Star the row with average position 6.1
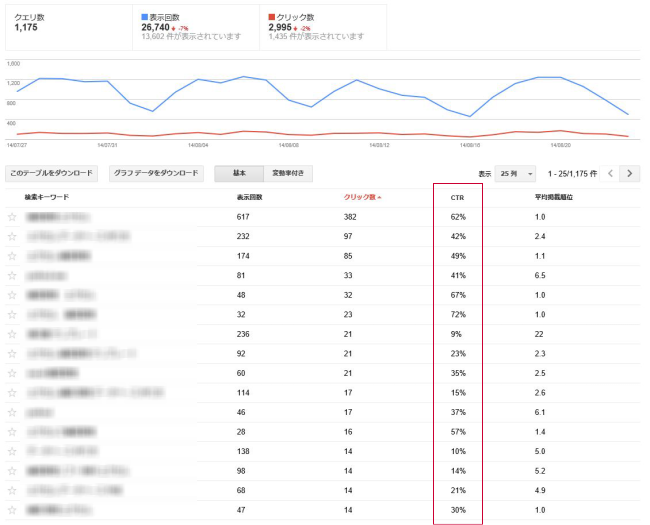Screen dimensions: 650x525 tap(12, 411)
